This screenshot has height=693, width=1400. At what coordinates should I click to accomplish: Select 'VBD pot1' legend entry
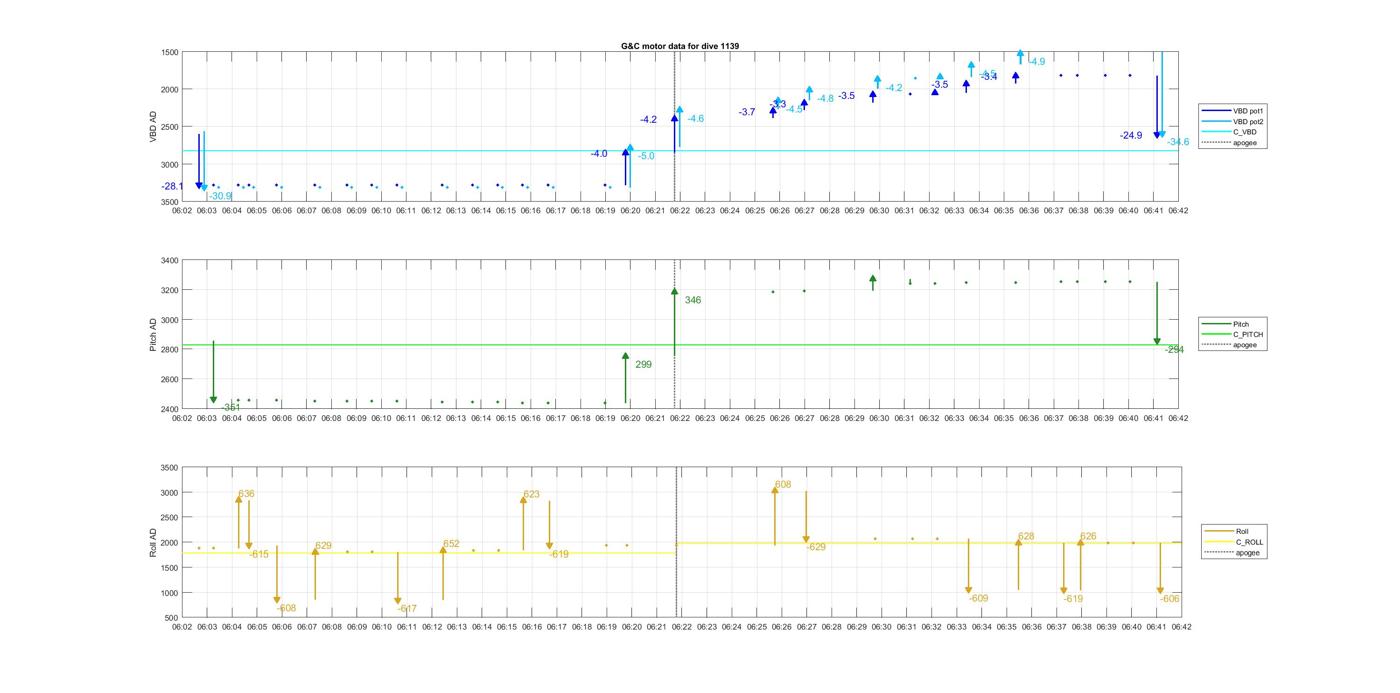coord(1249,110)
